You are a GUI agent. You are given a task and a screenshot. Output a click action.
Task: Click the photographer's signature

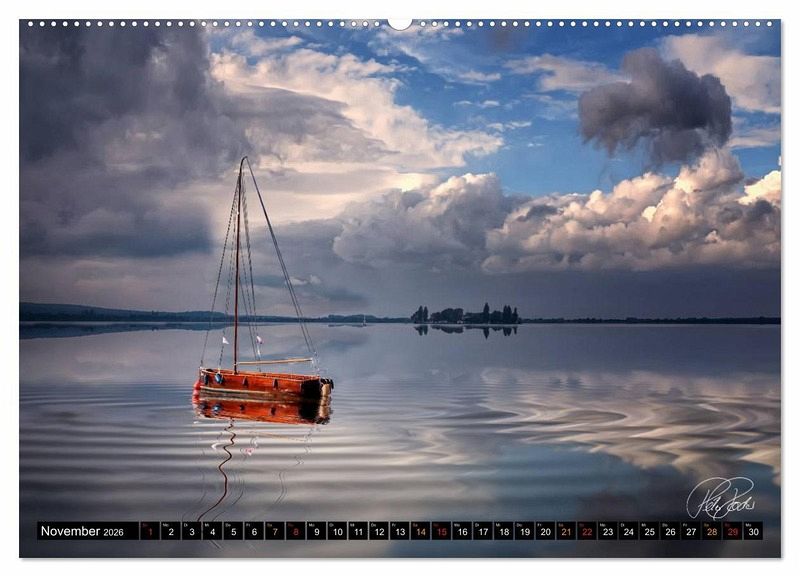tap(719, 496)
